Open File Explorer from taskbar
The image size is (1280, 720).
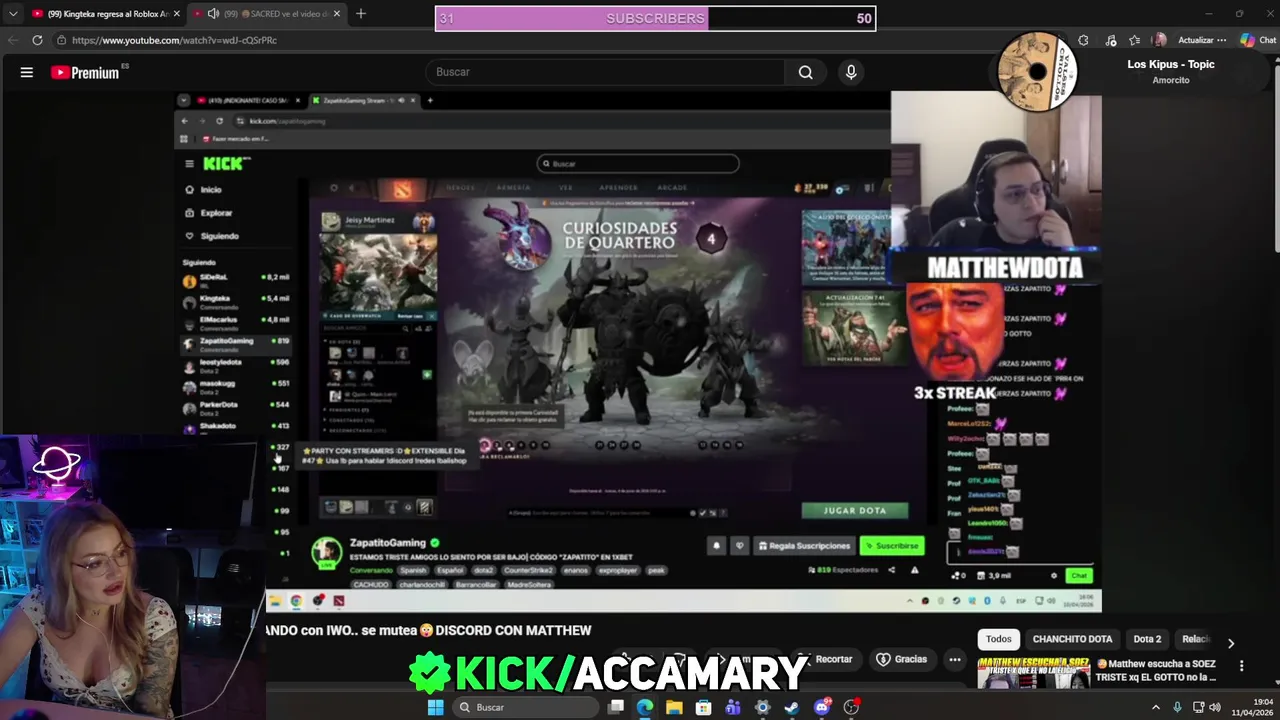coord(674,707)
